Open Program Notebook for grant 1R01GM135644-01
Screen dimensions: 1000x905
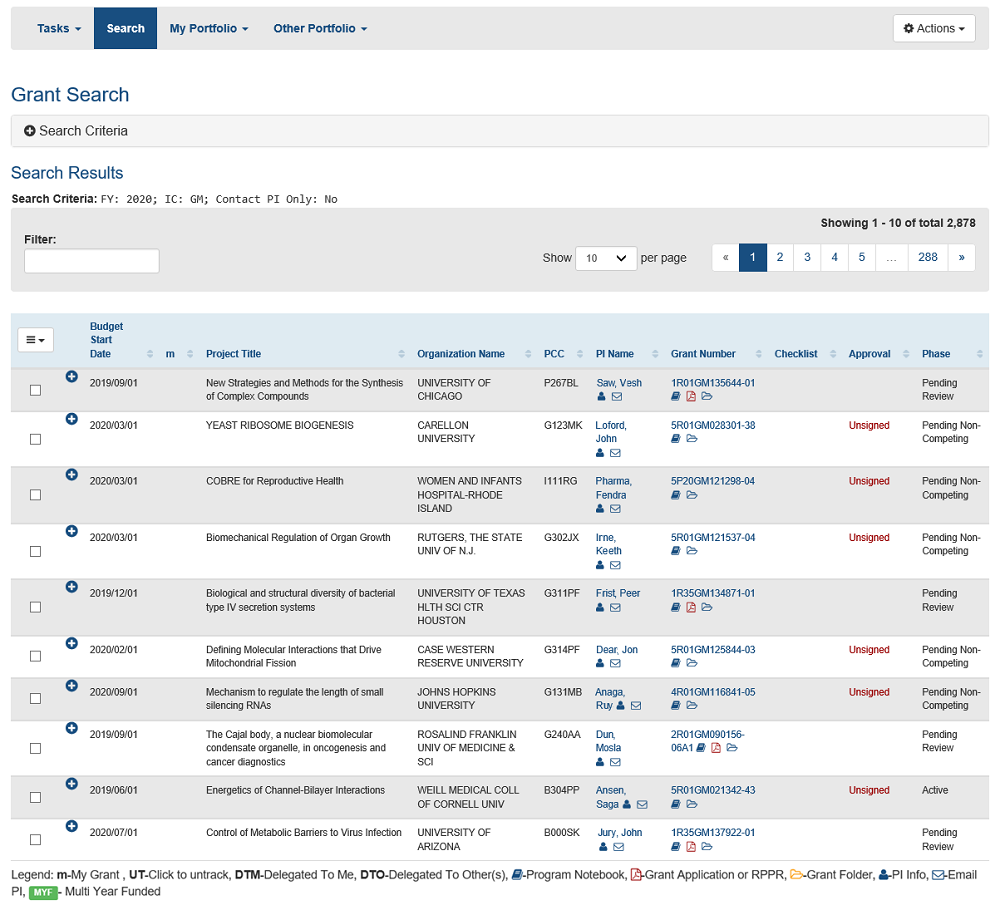[x=676, y=397]
